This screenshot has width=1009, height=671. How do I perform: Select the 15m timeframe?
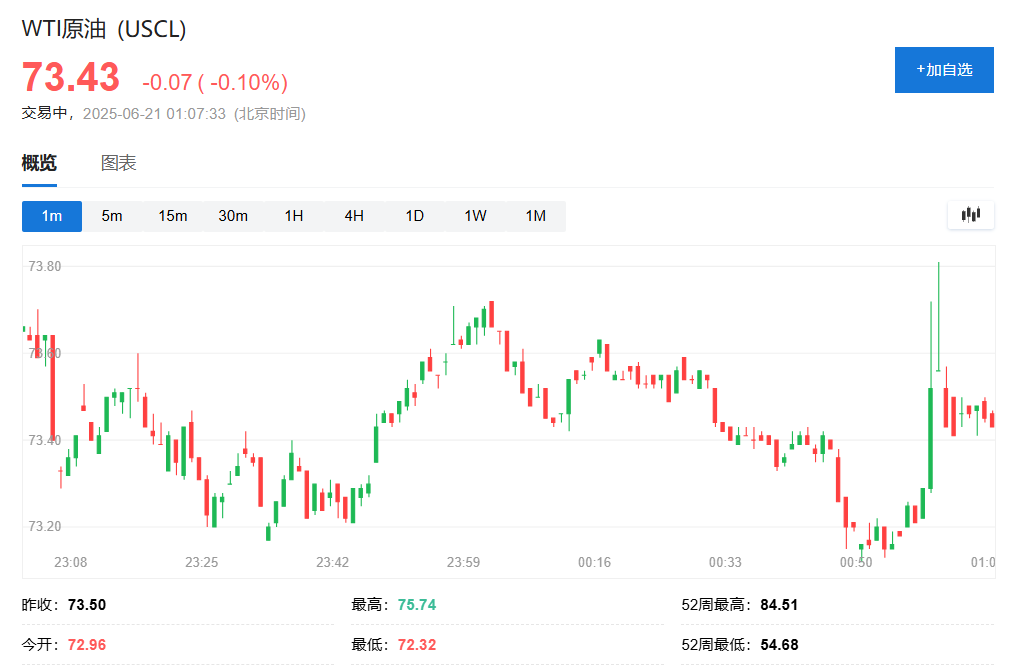click(x=172, y=216)
